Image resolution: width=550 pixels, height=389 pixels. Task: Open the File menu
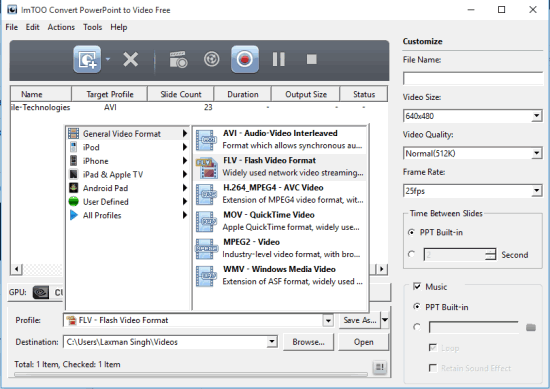[x=12, y=27]
